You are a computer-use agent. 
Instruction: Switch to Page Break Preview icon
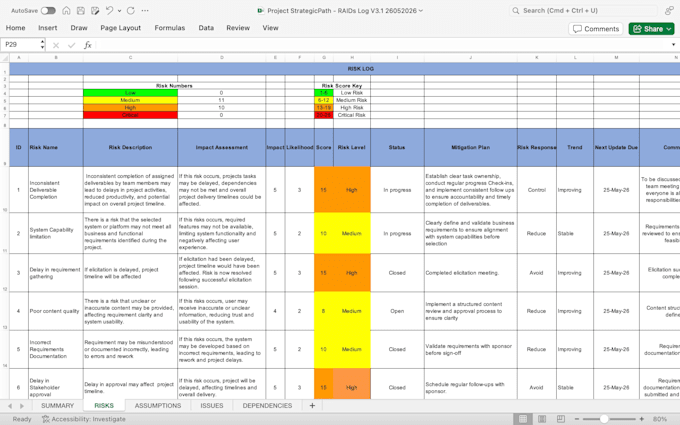560,419
